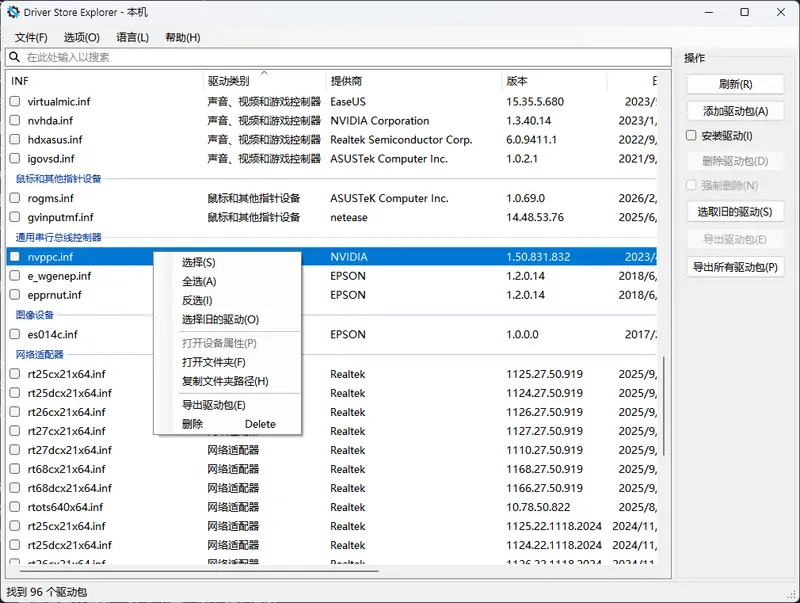Check the rogms.inf checkbox
Screen dimensions: 800x603
tap(15, 198)
